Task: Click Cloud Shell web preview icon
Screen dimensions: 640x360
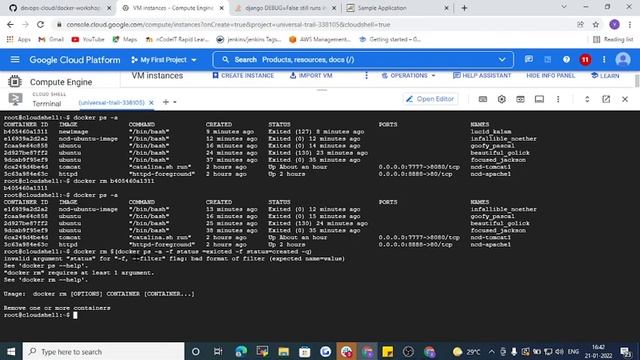Action: pos(520,99)
